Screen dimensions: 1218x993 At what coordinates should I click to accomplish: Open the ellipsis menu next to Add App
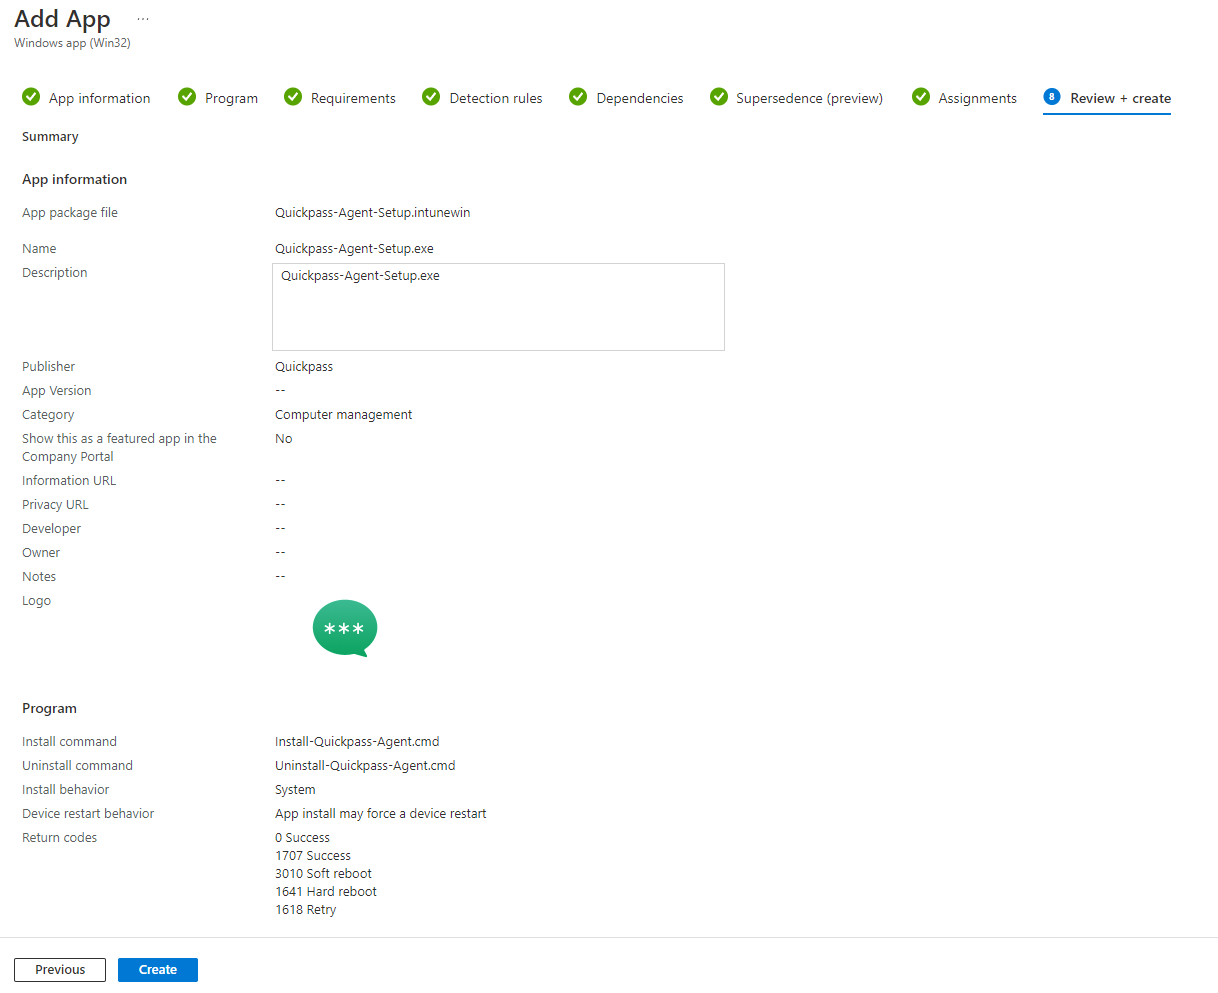pos(143,19)
